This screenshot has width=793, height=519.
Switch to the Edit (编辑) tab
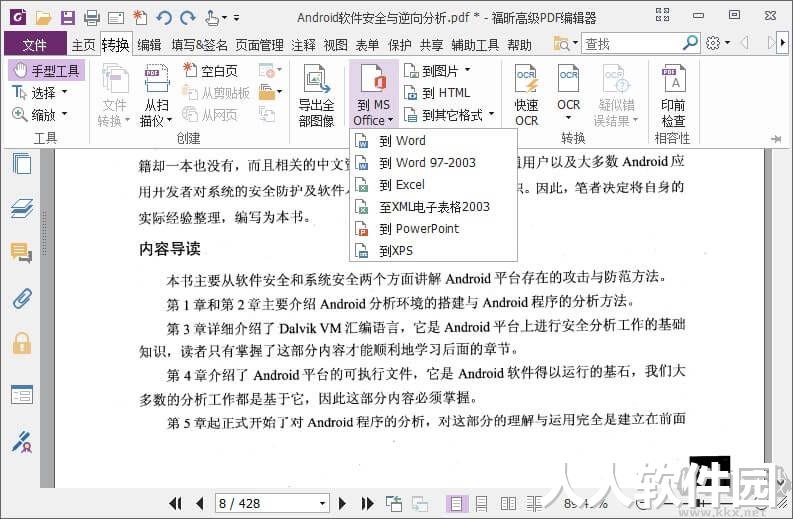(x=149, y=45)
